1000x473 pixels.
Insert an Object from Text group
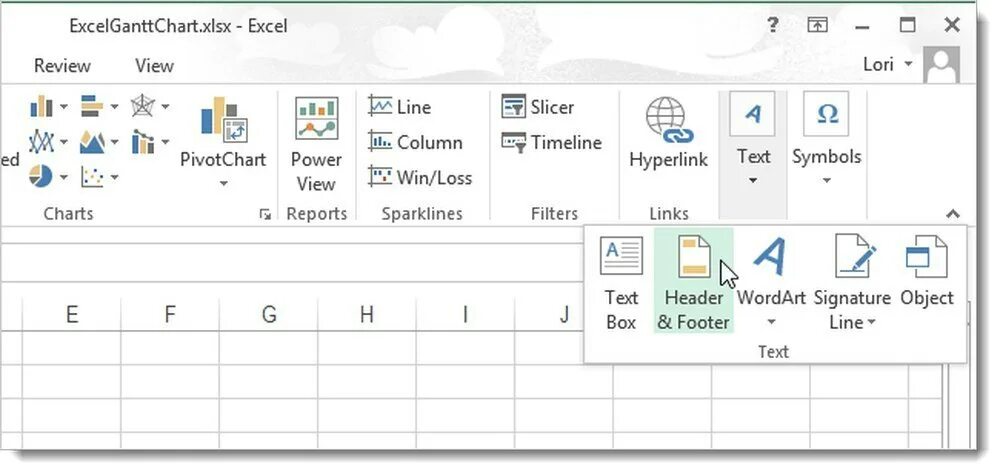pos(927,270)
